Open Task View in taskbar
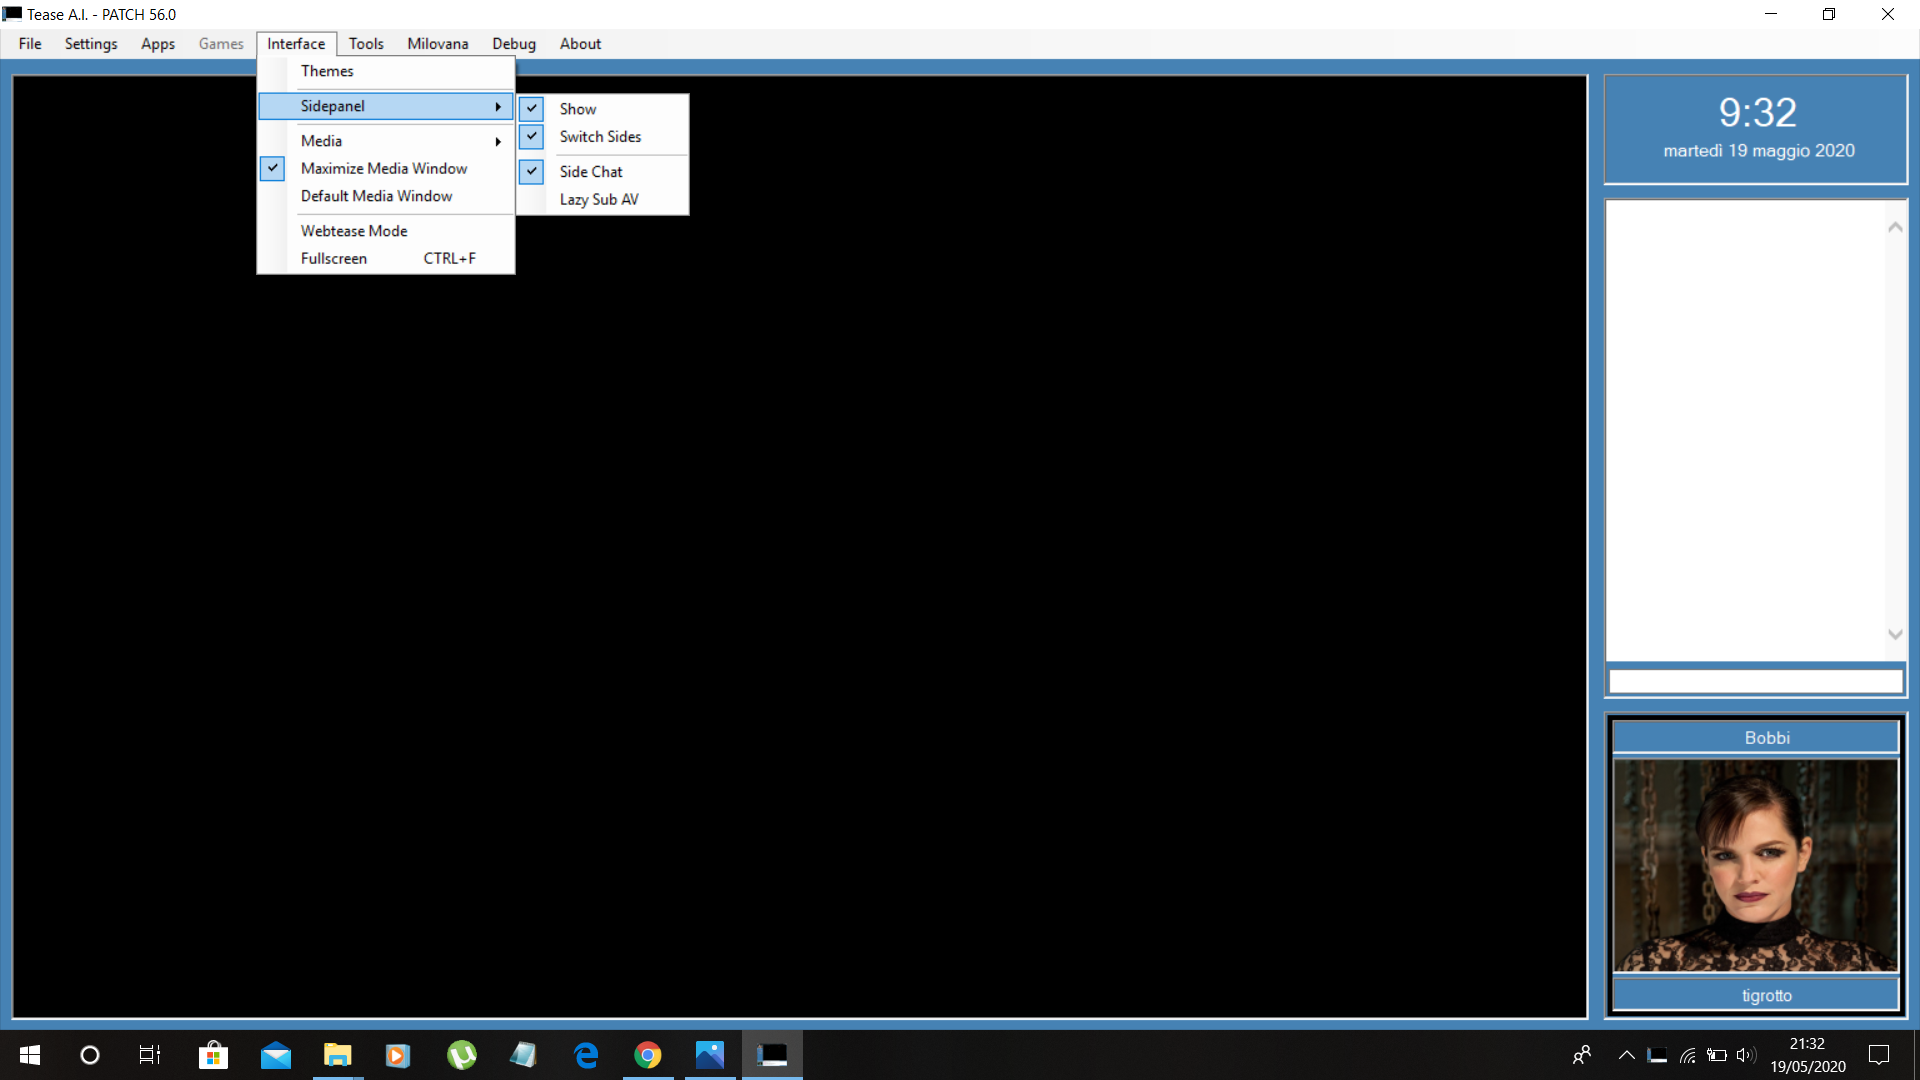1920x1080 pixels. point(150,1055)
